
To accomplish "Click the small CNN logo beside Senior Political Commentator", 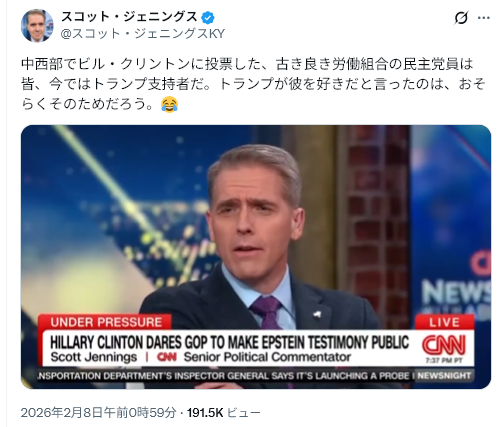I will 167,357.
